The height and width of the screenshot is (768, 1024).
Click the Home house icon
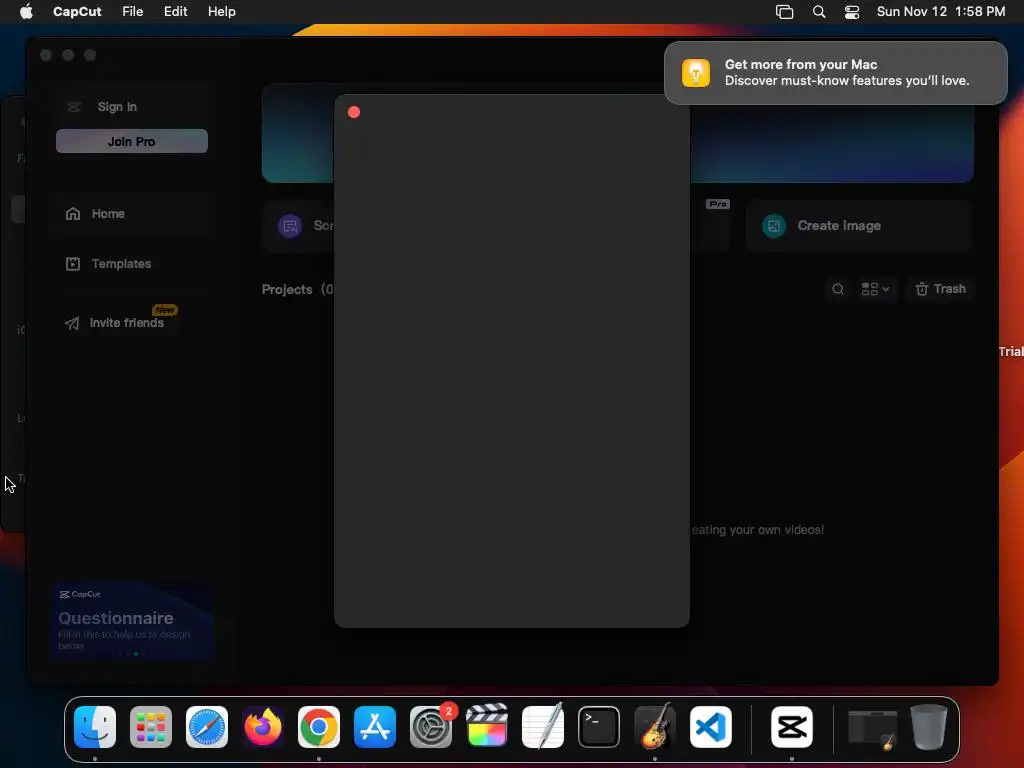[x=73, y=214]
